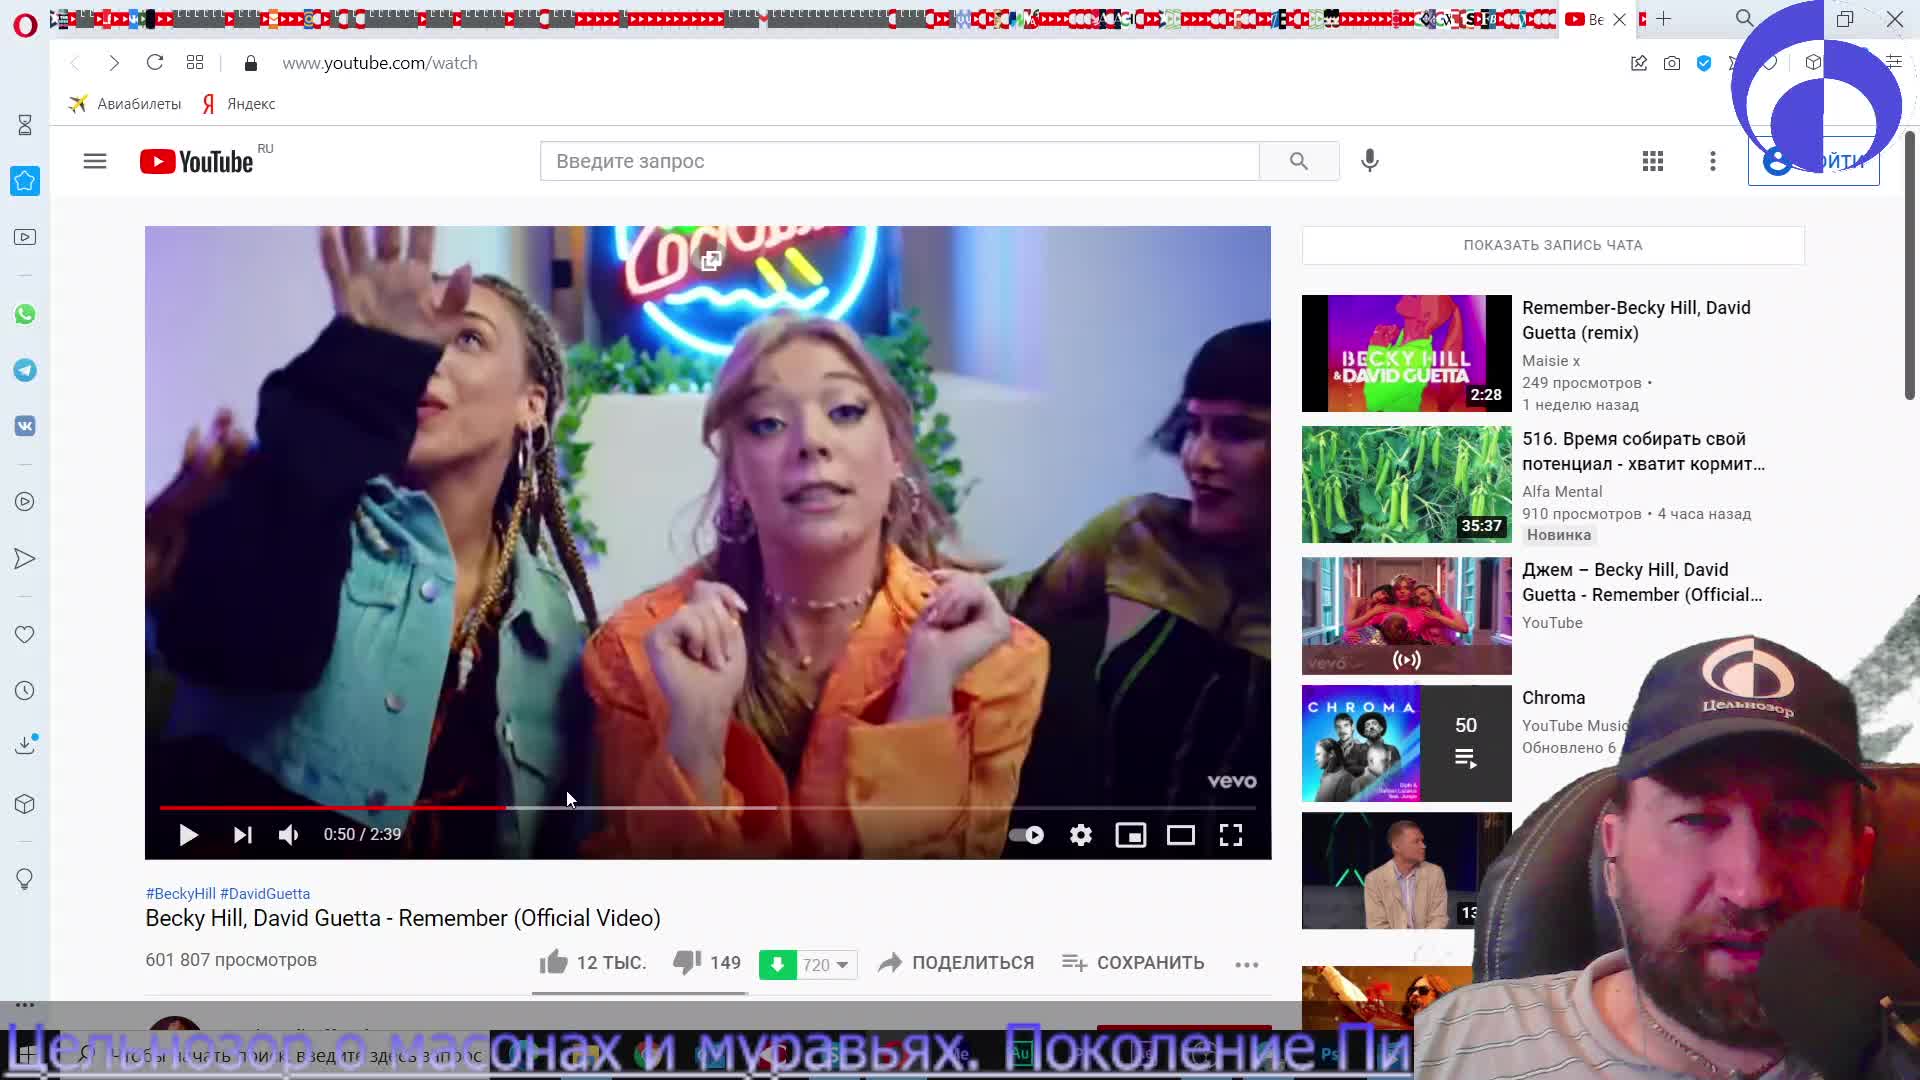Open VK in the Opera sidebar
Viewport: 1920px width, 1080px height.
click(25, 426)
